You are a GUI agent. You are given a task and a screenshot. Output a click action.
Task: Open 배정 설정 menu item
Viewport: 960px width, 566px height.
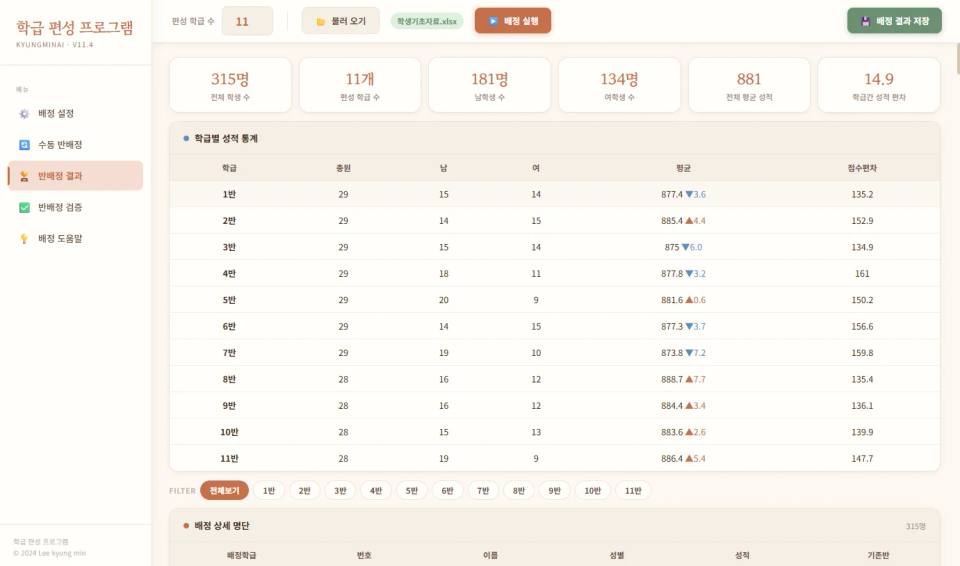(75, 113)
